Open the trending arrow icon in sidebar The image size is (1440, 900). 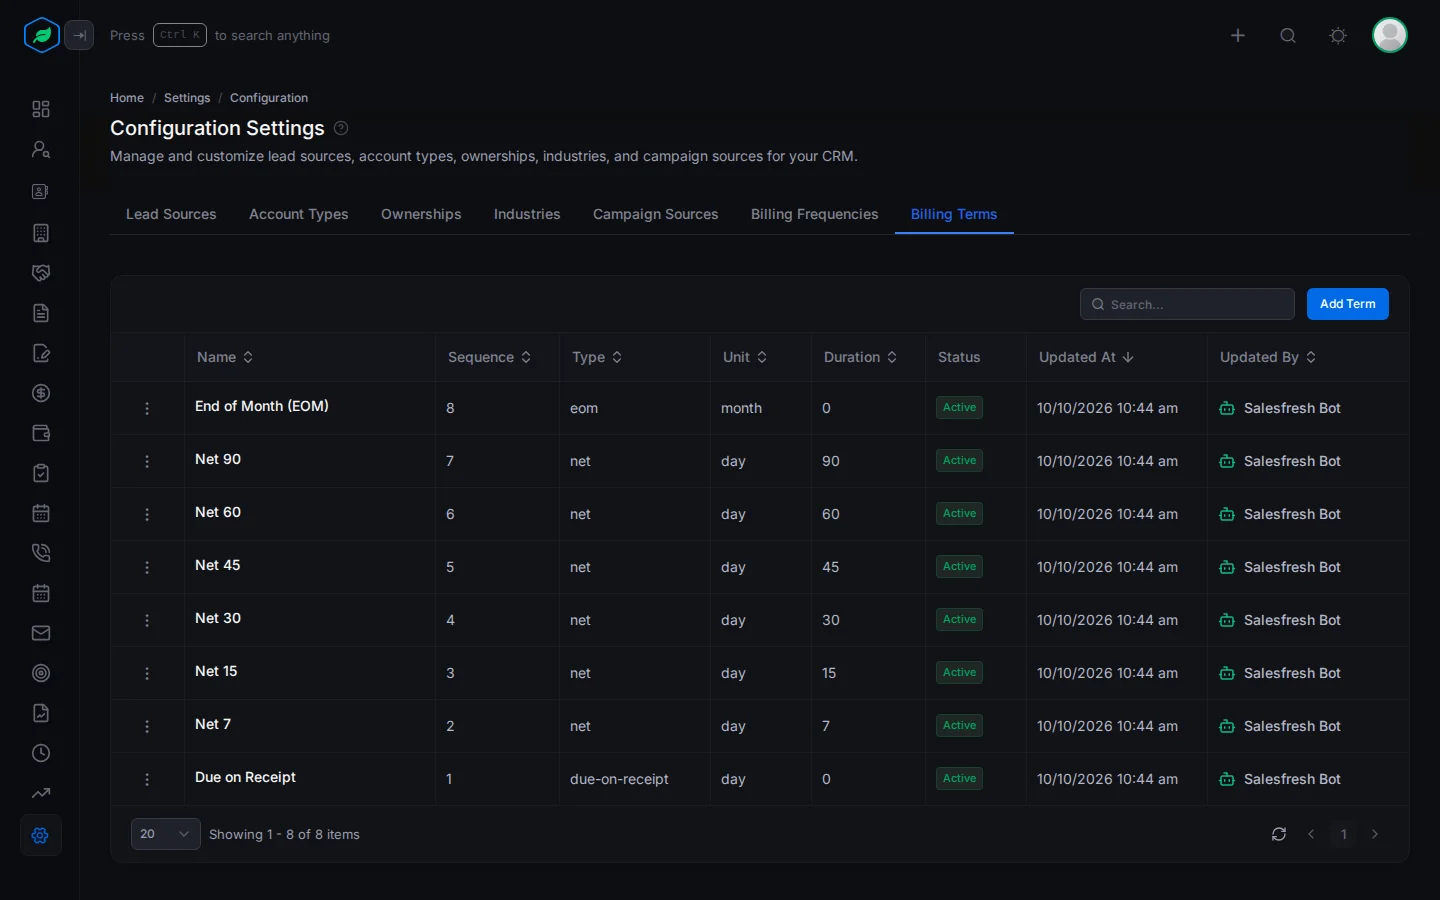click(x=41, y=793)
